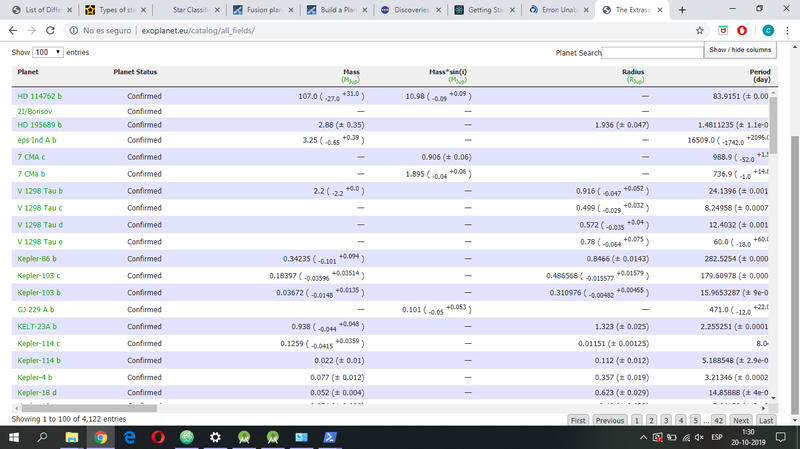Open the Chrome three-dot menu
The image size is (800, 449).
787,30
